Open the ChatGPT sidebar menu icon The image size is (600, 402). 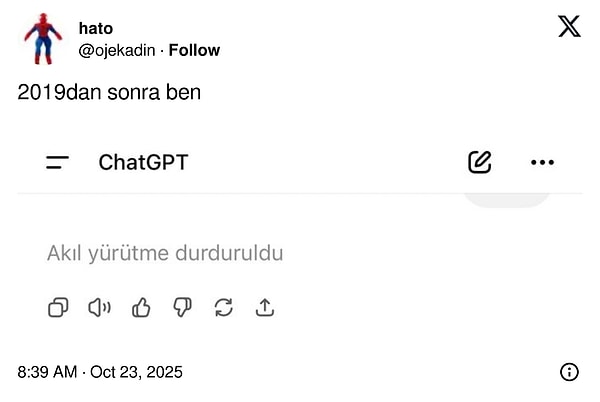point(58,162)
